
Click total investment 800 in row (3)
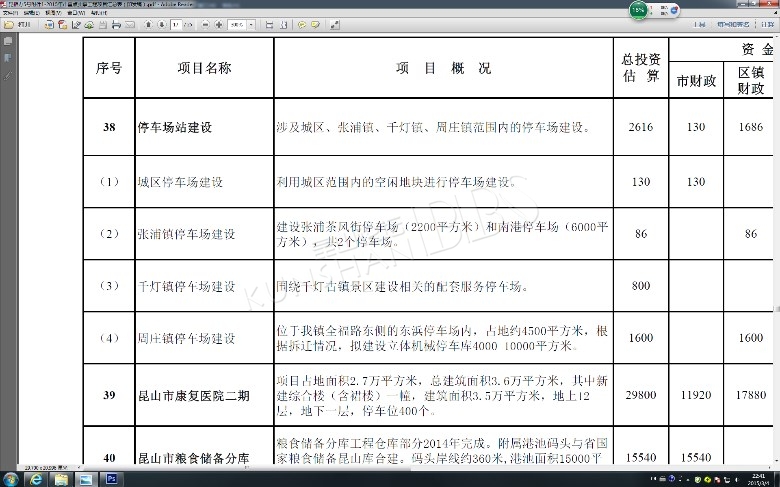coord(641,286)
